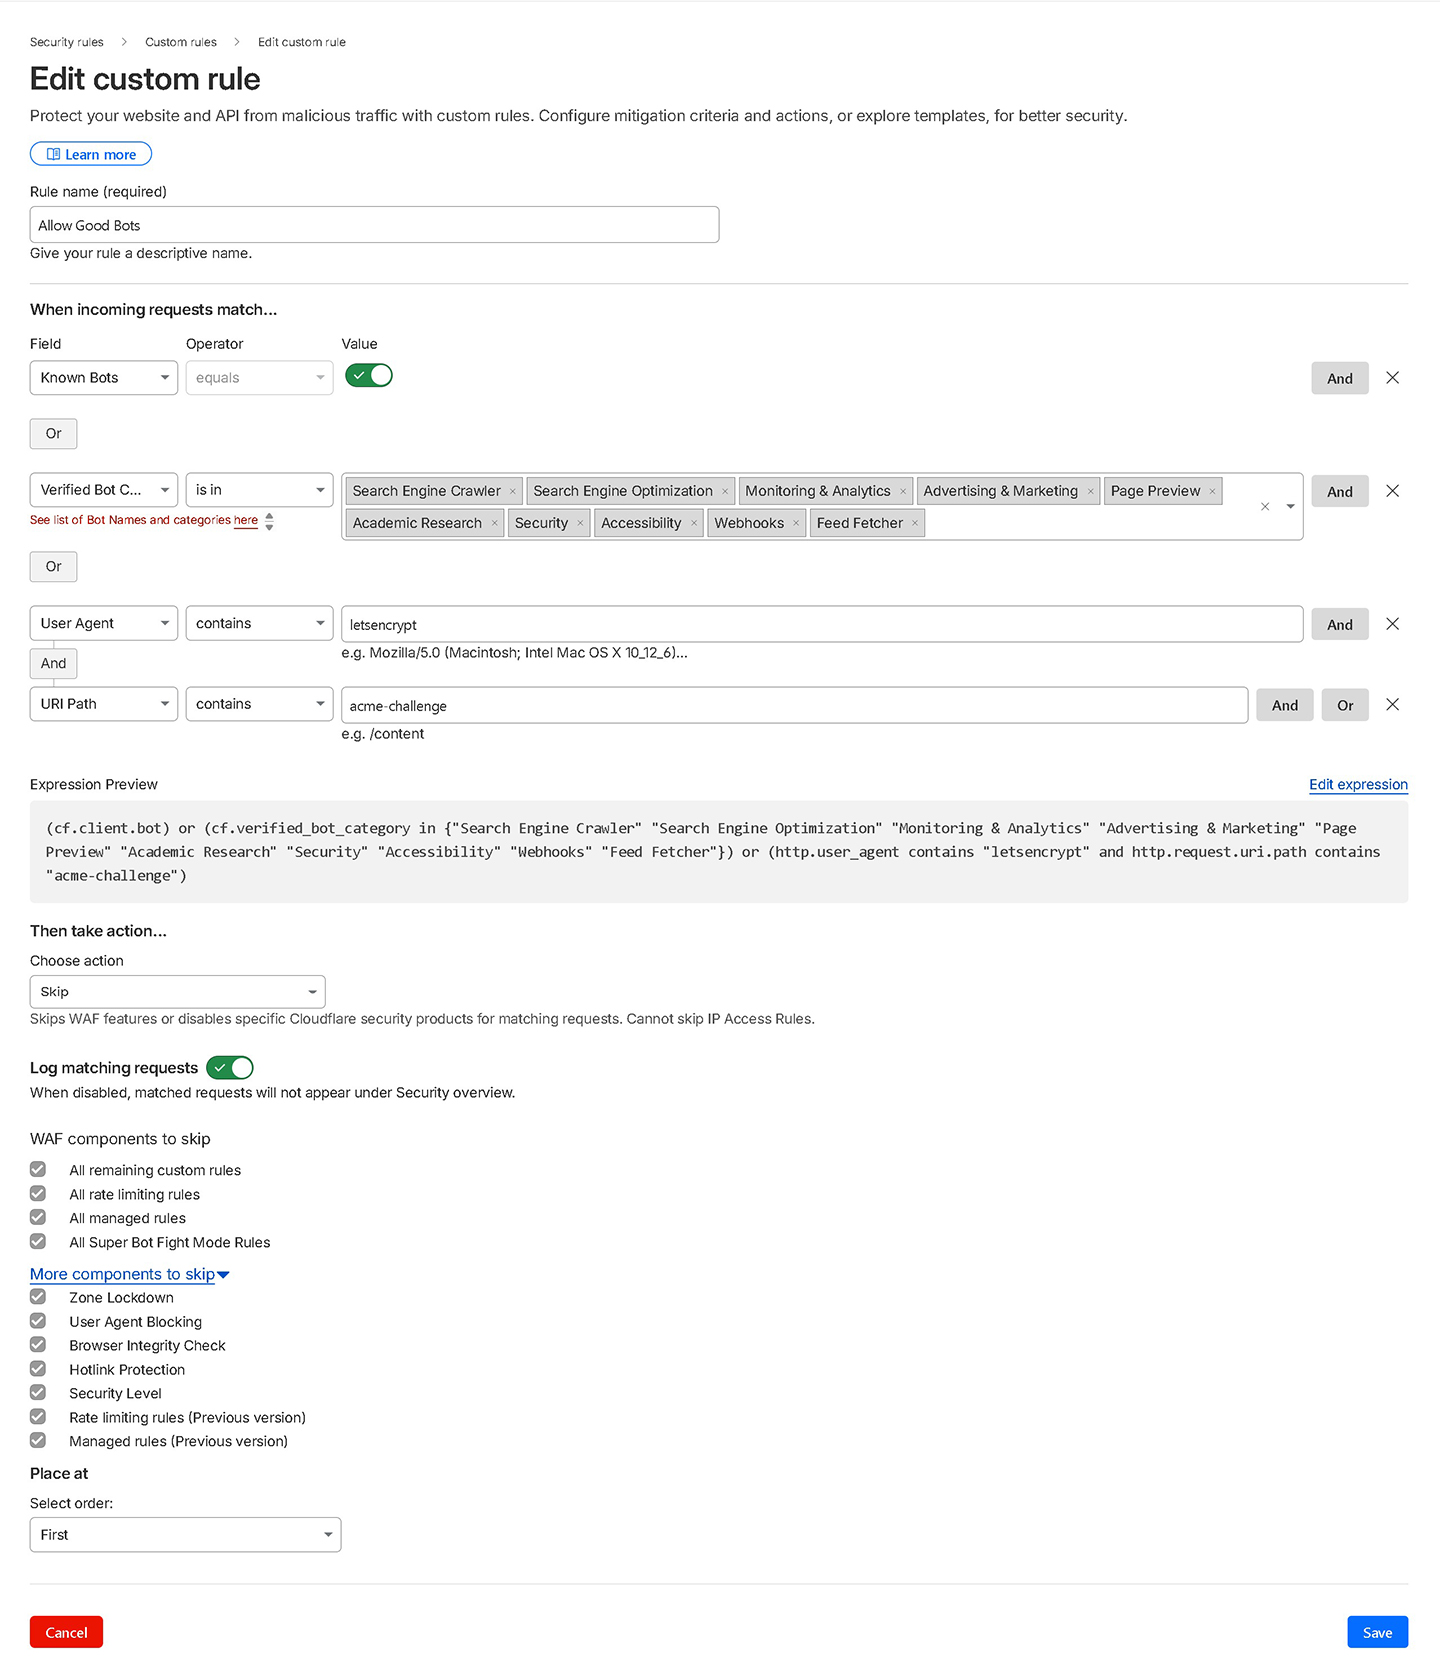Click And button on Known Bots row
The width and height of the screenshot is (1440, 1662).
tap(1340, 378)
